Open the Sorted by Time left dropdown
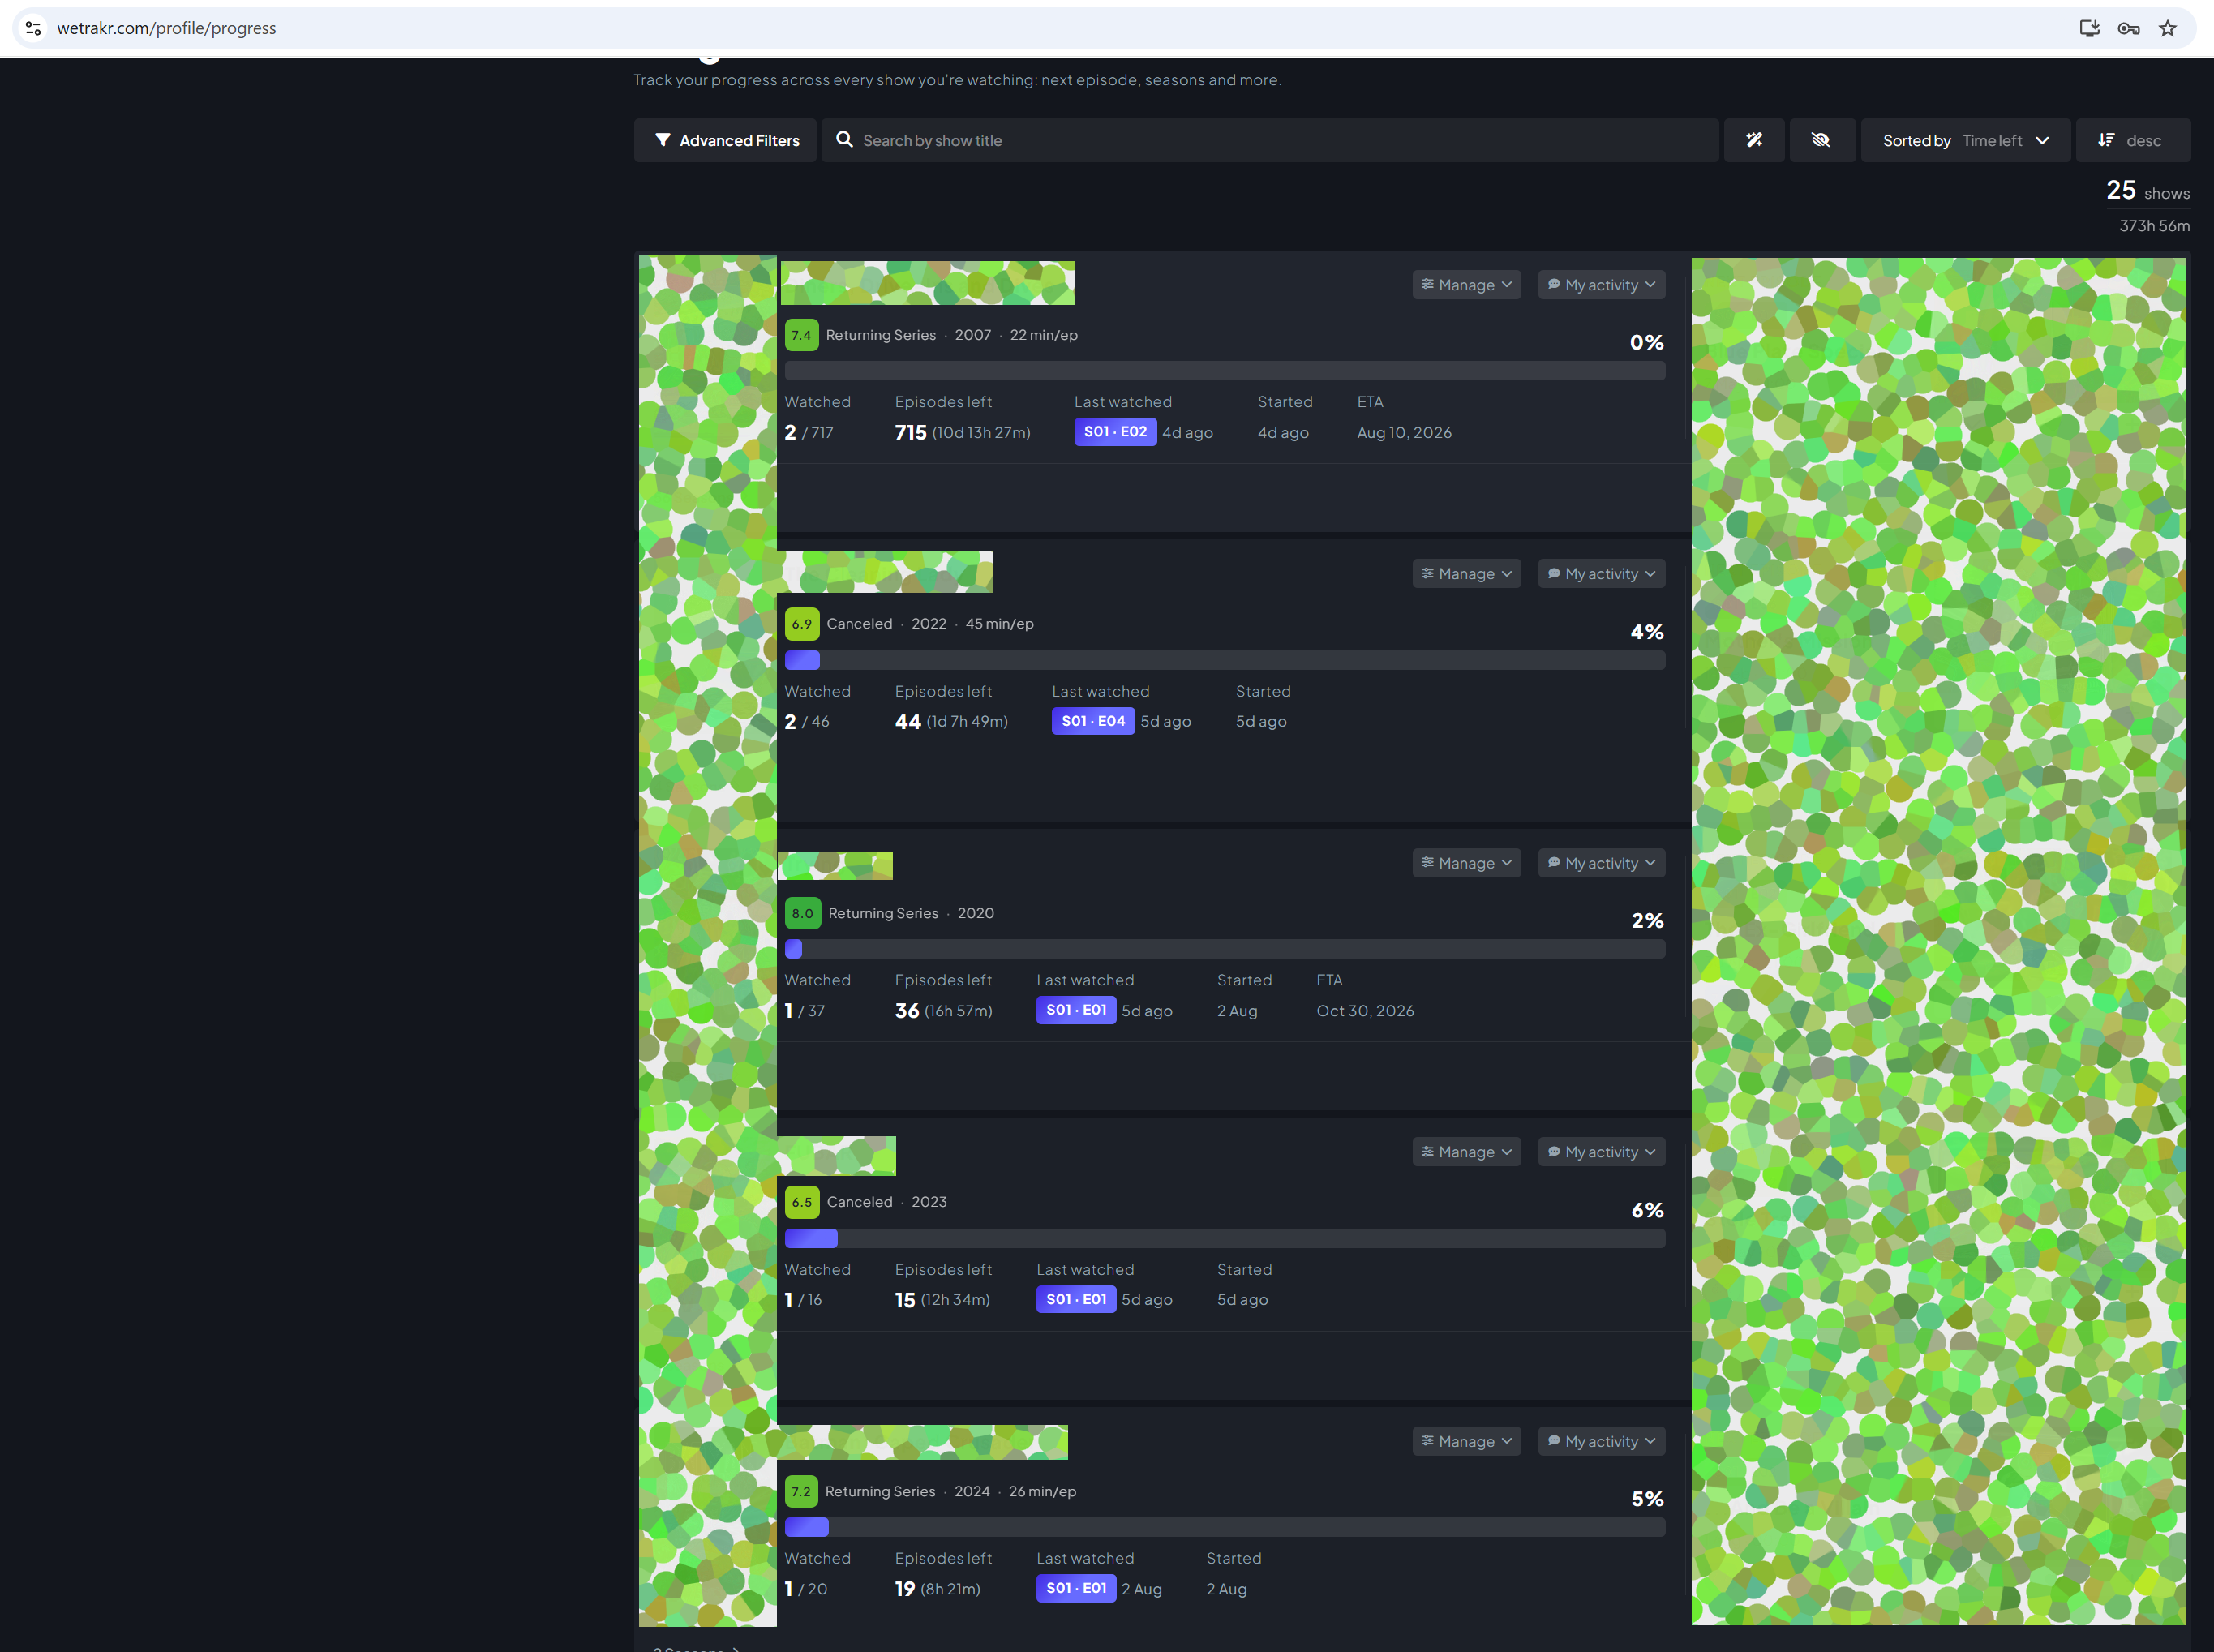Image resolution: width=2214 pixels, height=1652 pixels. [1965, 140]
